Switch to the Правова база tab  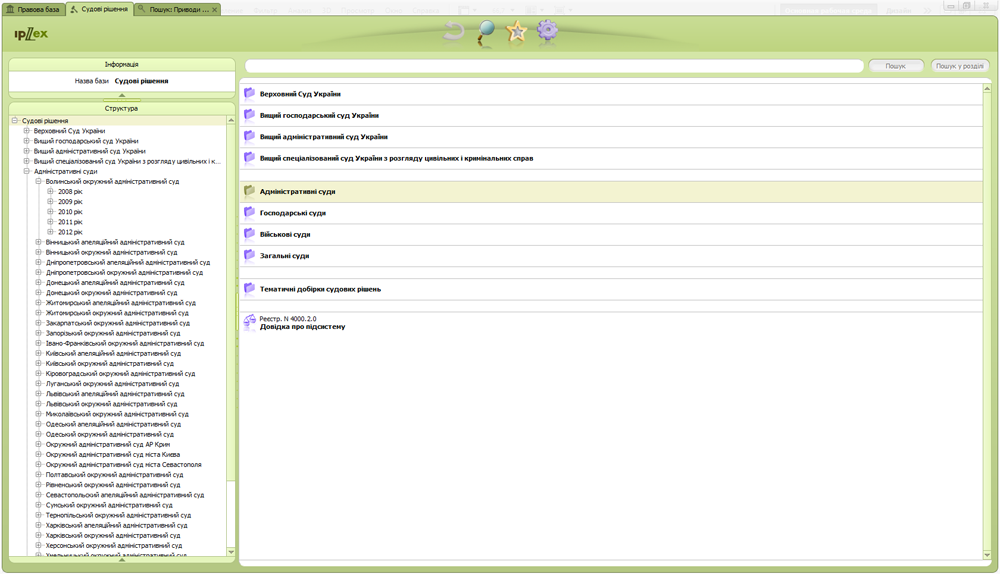33,10
